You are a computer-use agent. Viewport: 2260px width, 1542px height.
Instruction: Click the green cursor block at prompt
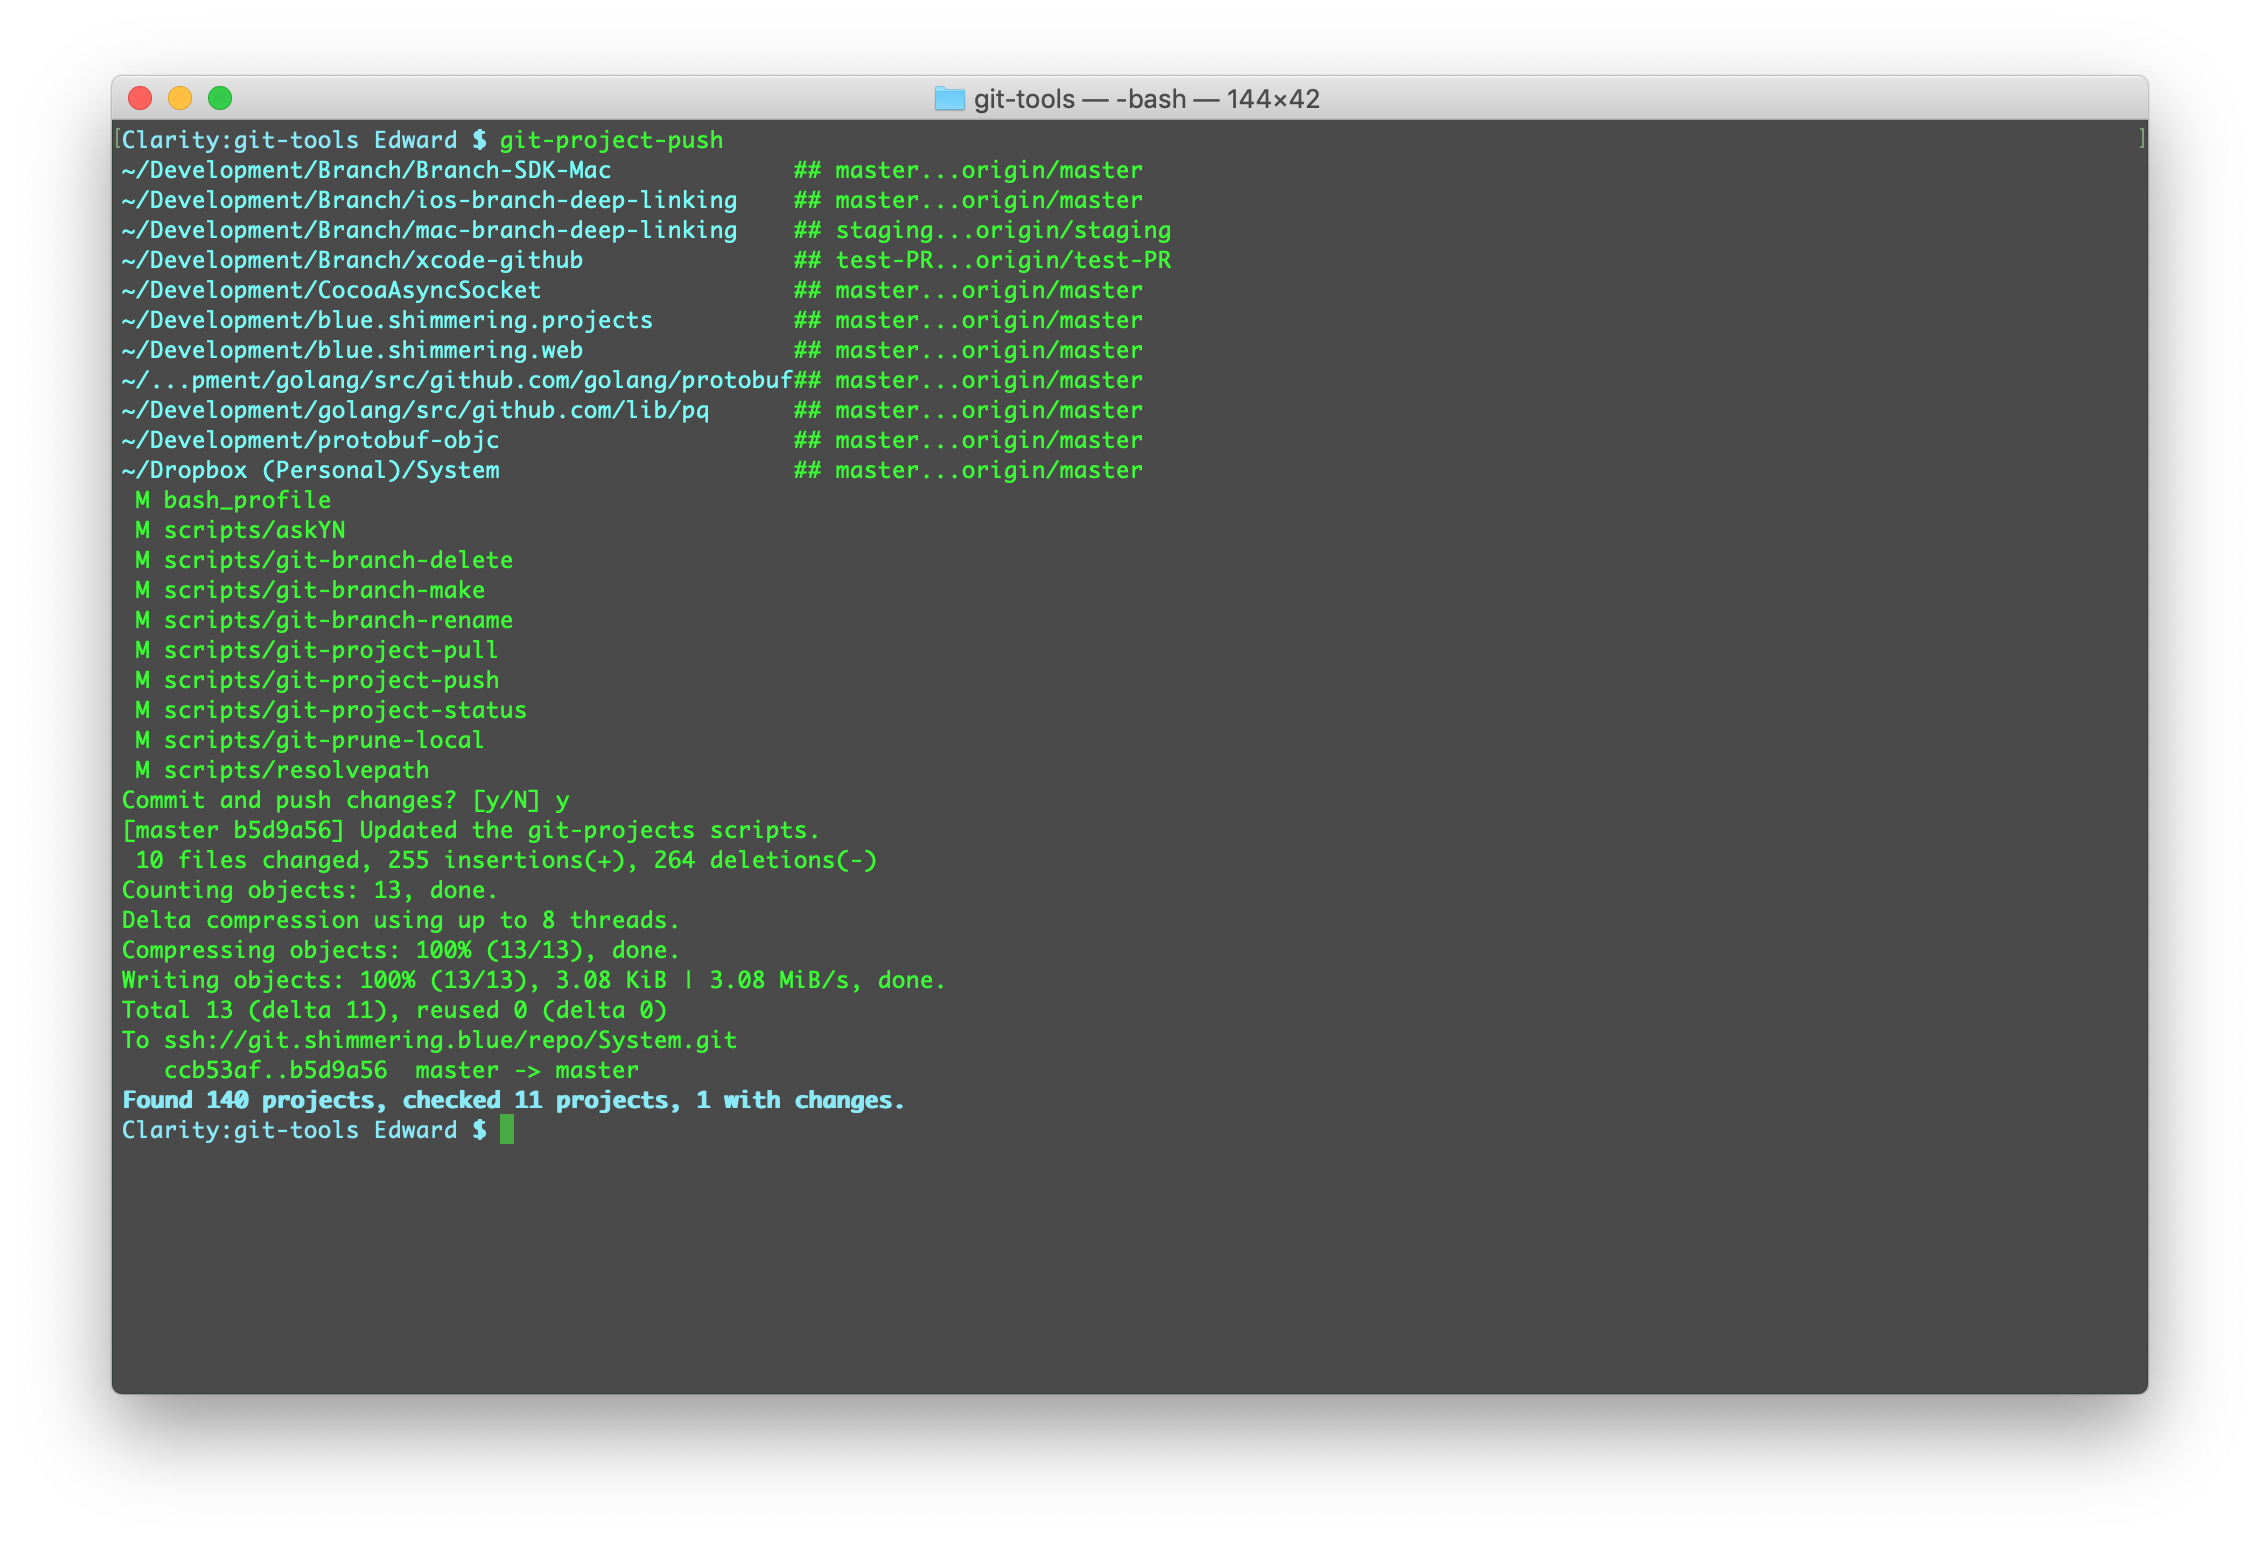pyautogui.click(x=507, y=1130)
